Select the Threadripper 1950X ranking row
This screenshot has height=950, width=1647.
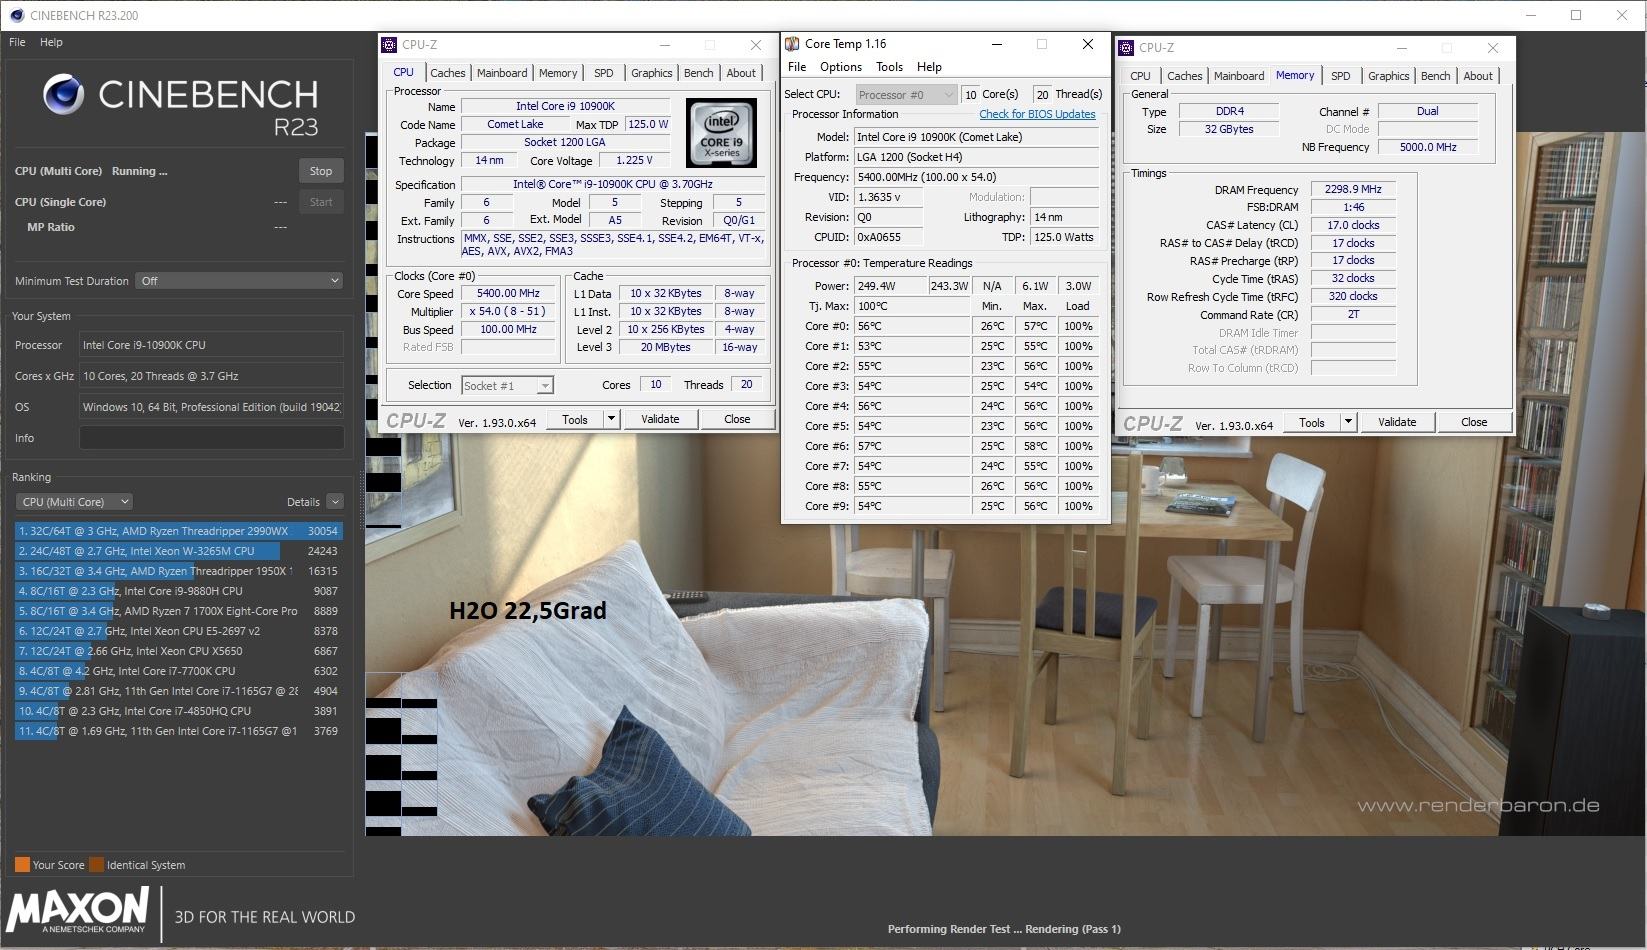[x=178, y=571]
